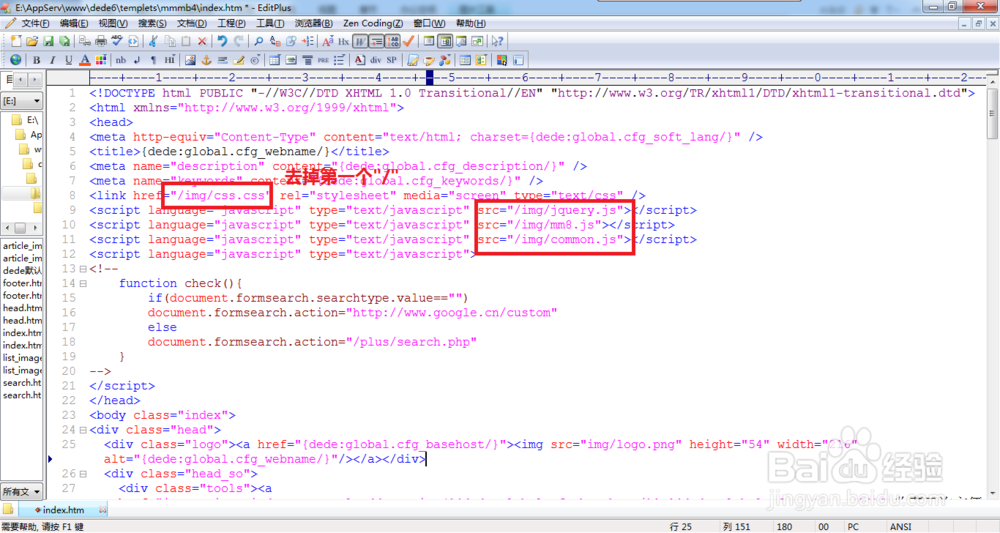1000x533 pixels.
Task: Collapse code fold at line 14
Action: click(83, 284)
